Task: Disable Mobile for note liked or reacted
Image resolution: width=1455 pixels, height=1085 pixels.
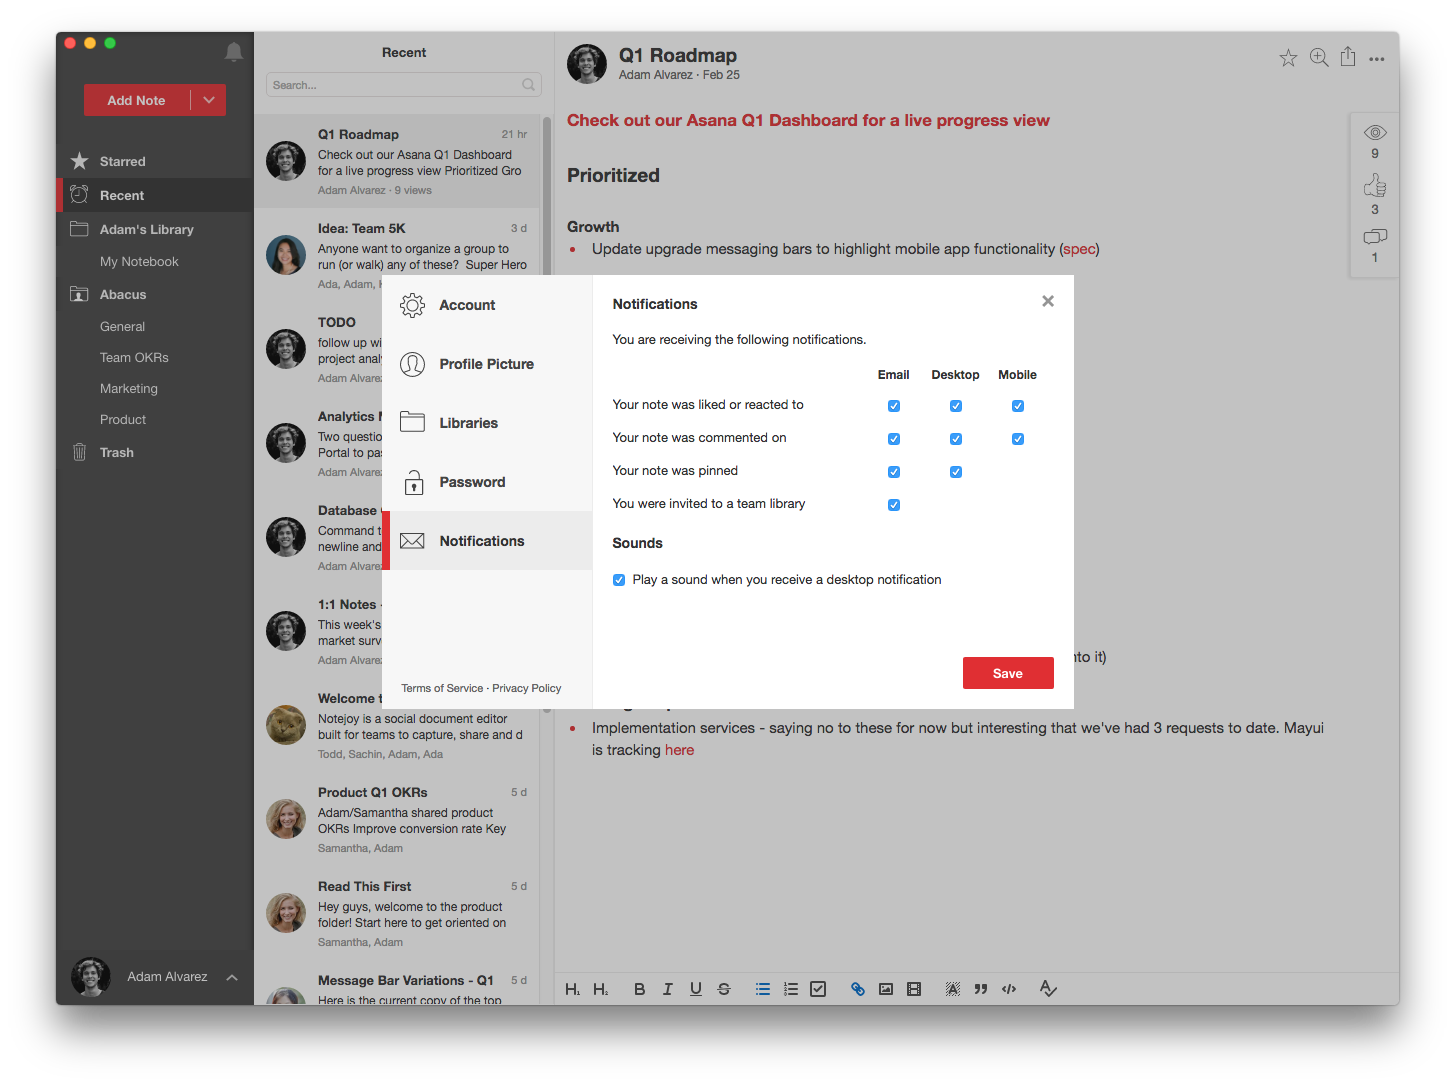Action: coord(1017,406)
